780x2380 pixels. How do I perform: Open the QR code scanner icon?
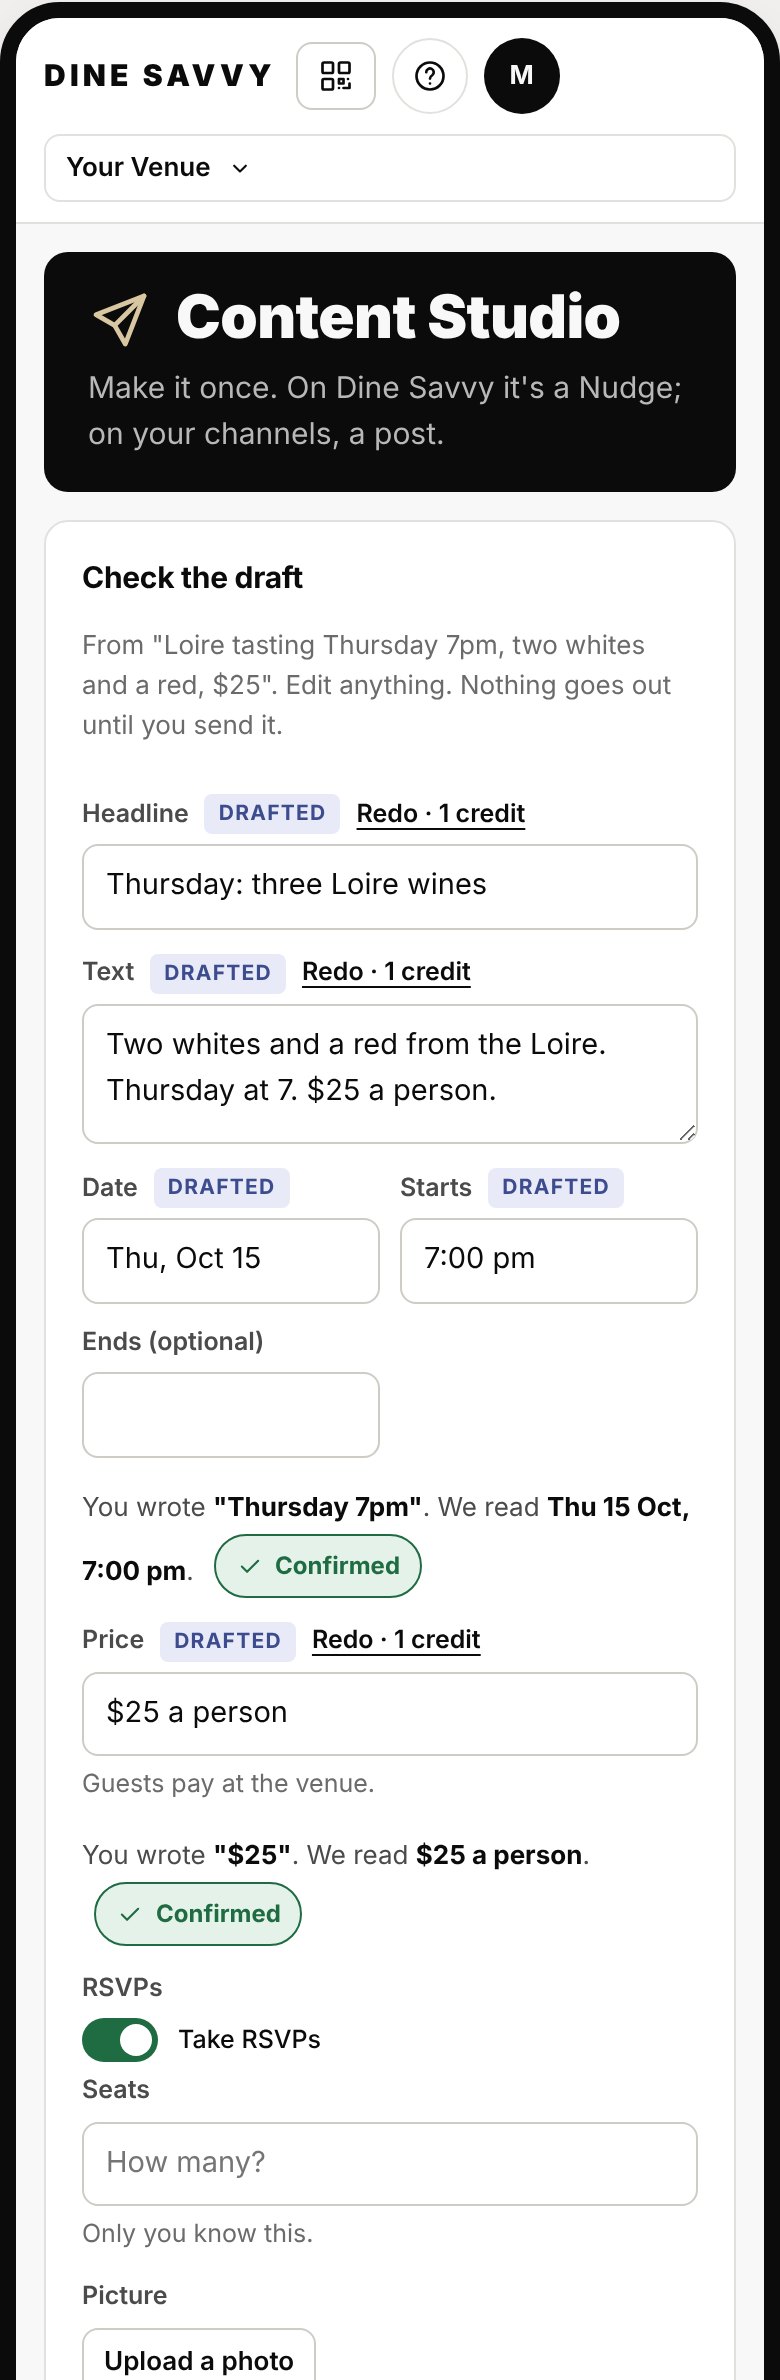coord(336,76)
